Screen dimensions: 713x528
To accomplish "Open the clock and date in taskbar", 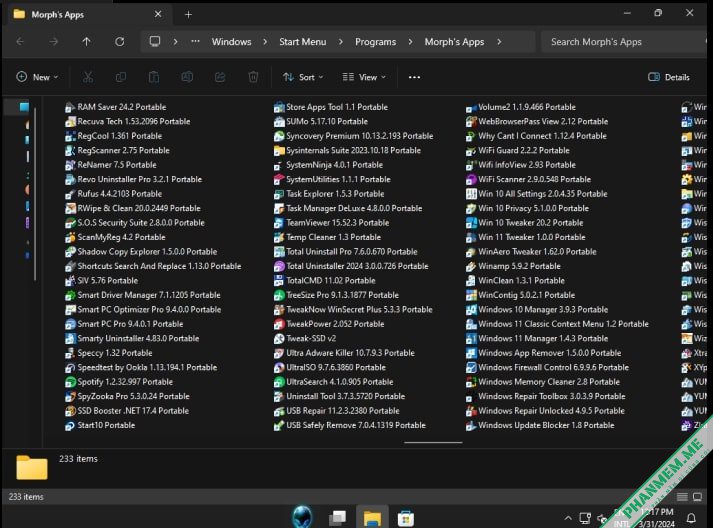I will 656,518.
